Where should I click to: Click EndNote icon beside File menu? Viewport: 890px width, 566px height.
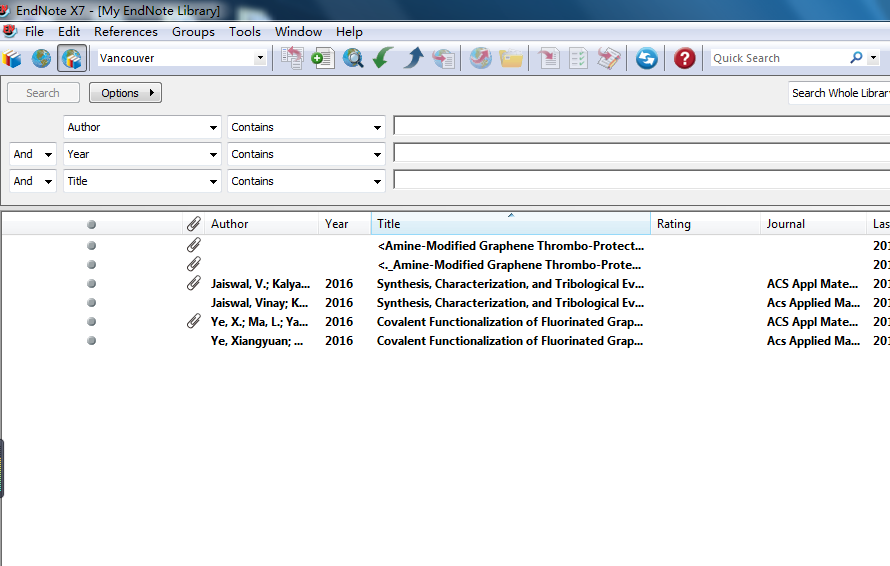click(x=9, y=31)
